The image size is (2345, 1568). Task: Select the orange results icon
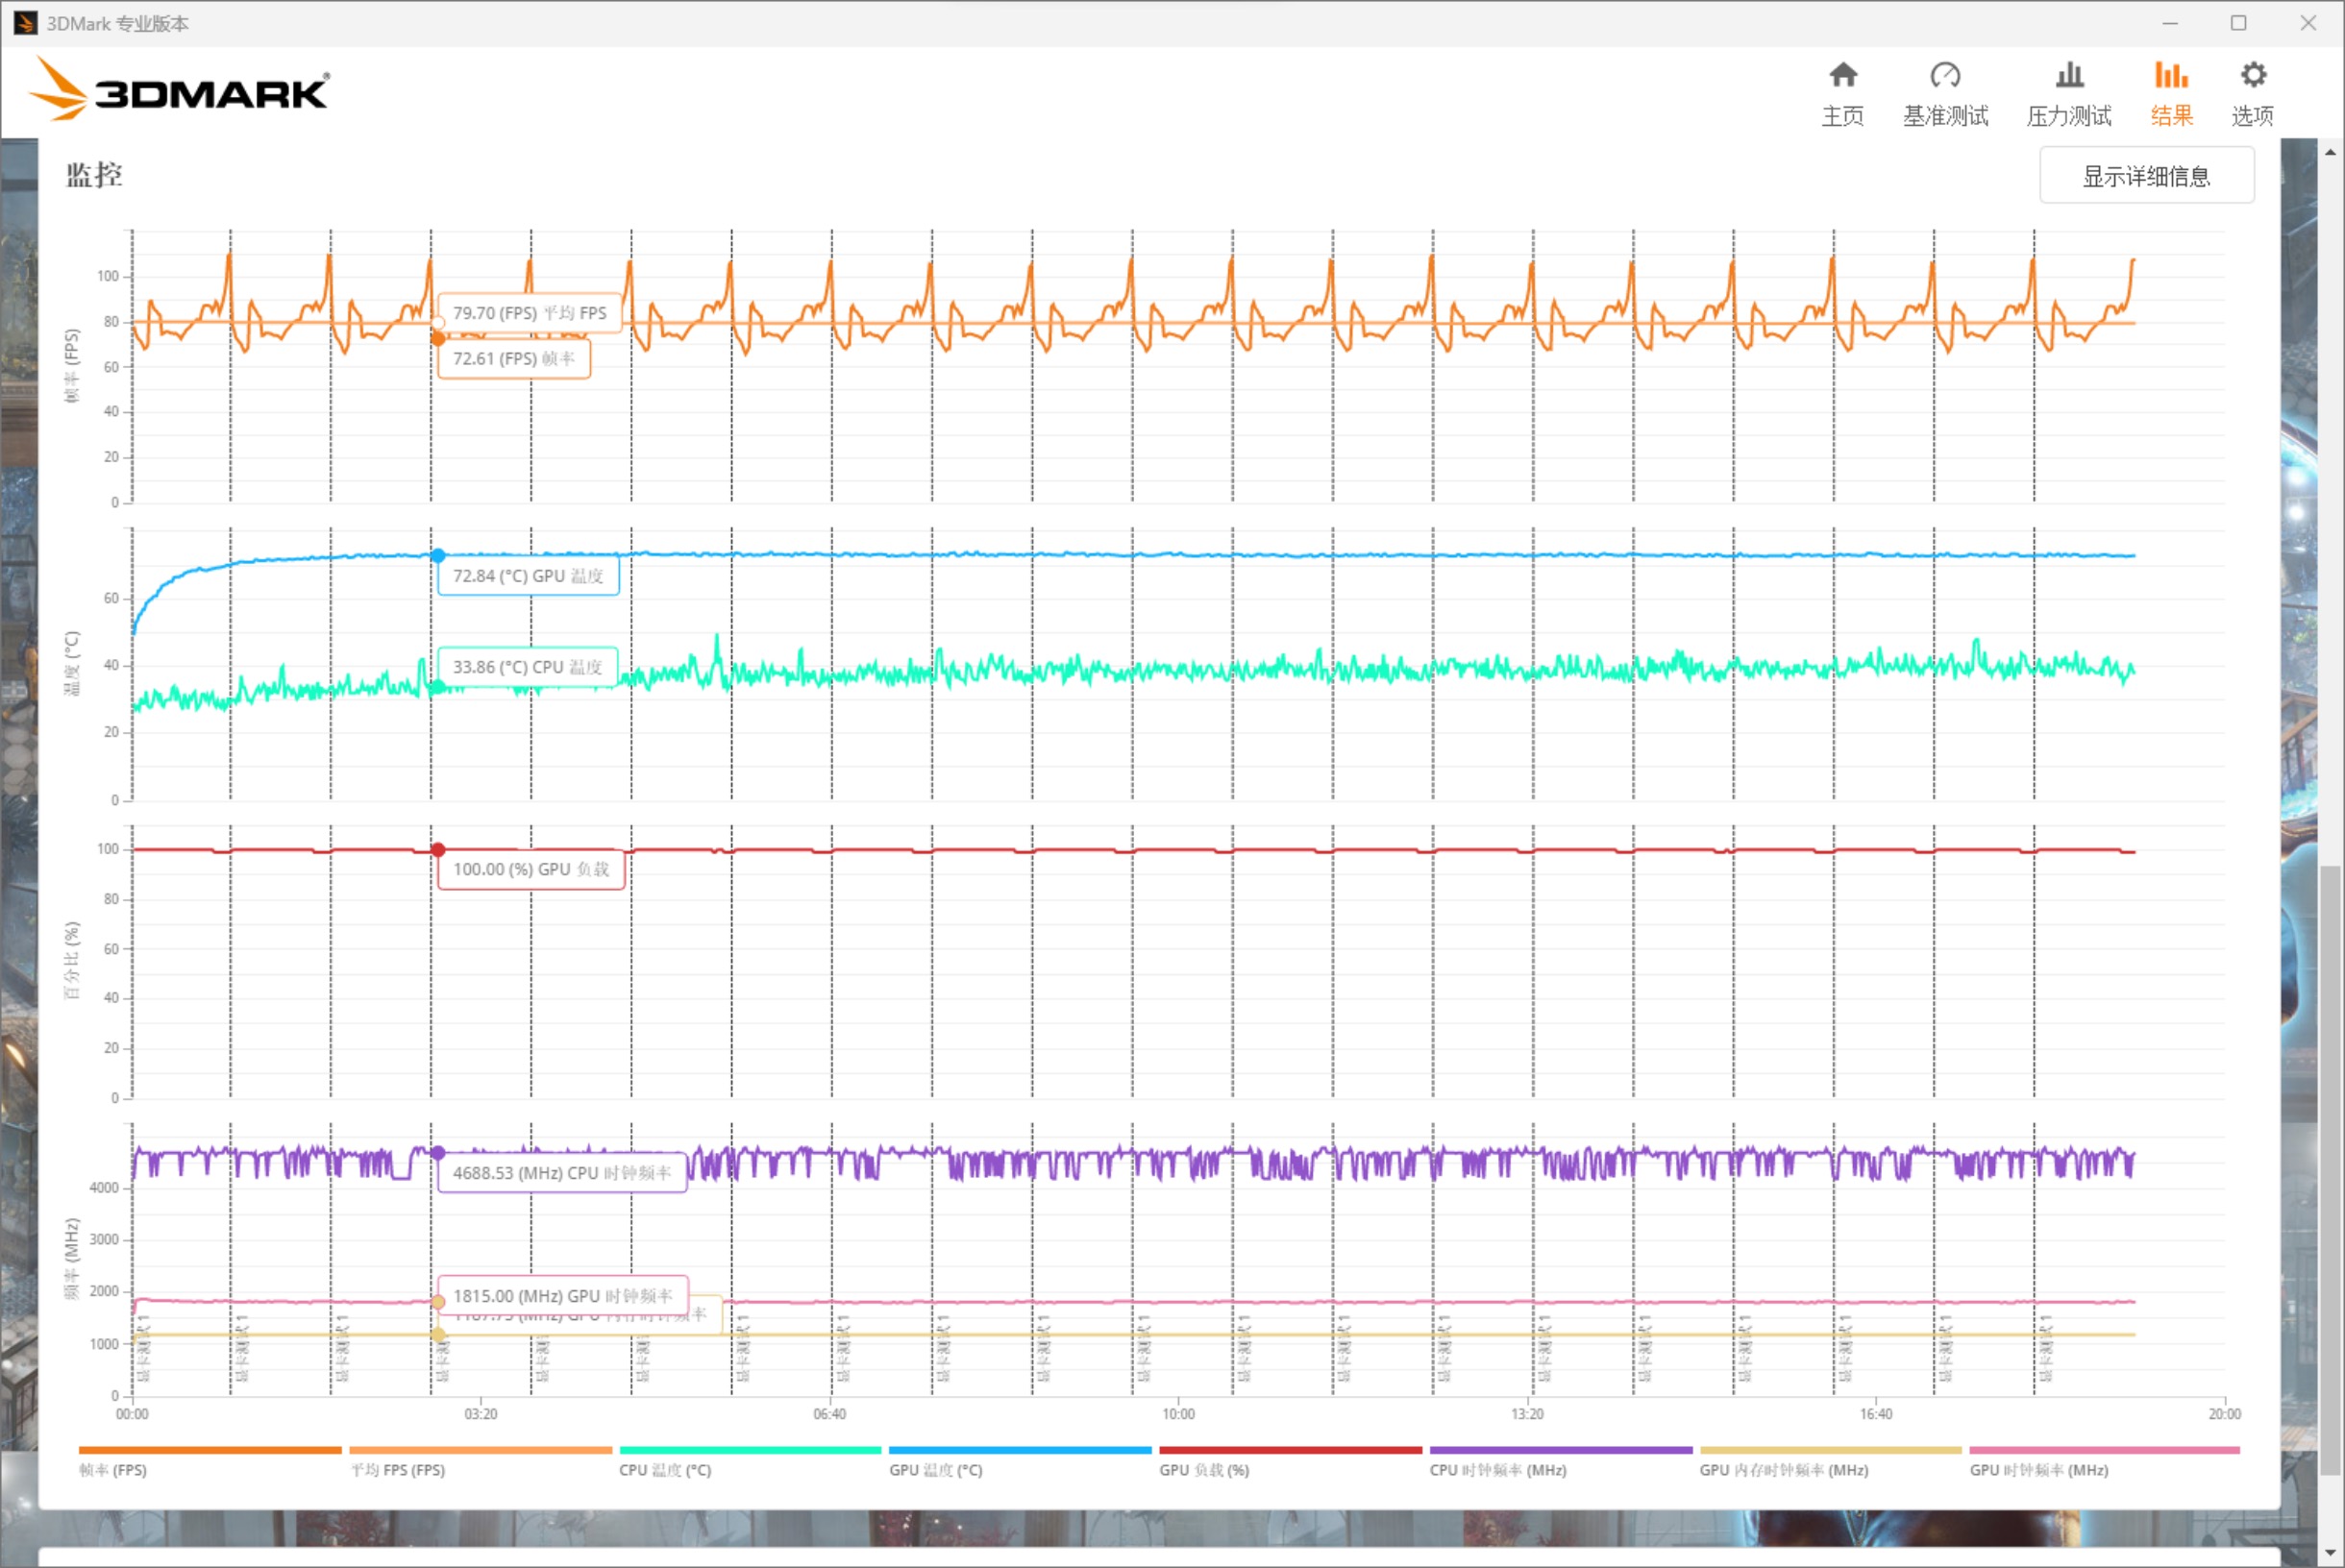click(x=2170, y=75)
